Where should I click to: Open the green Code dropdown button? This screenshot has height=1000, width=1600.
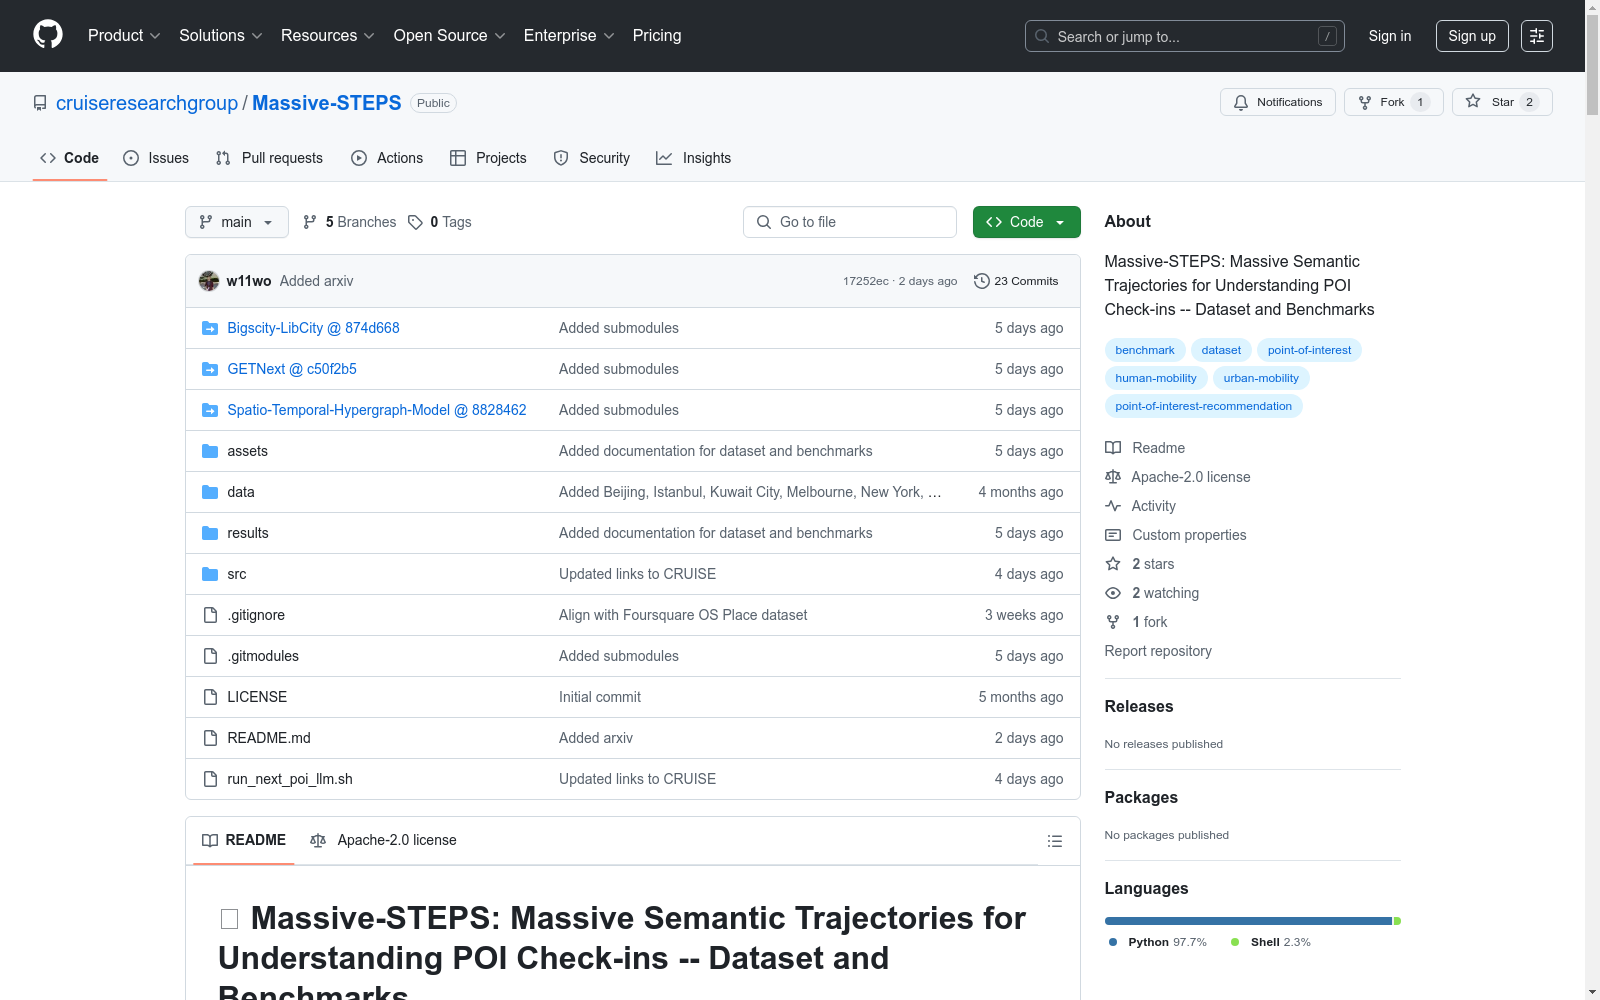(x=1027, y=222)
